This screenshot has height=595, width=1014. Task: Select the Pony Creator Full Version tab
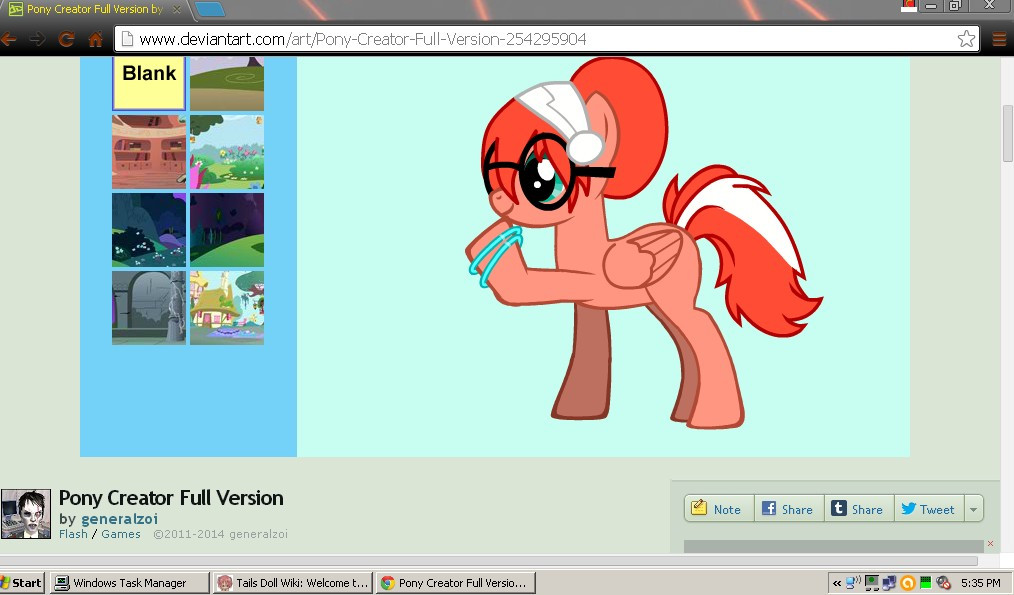pos(94,9)
